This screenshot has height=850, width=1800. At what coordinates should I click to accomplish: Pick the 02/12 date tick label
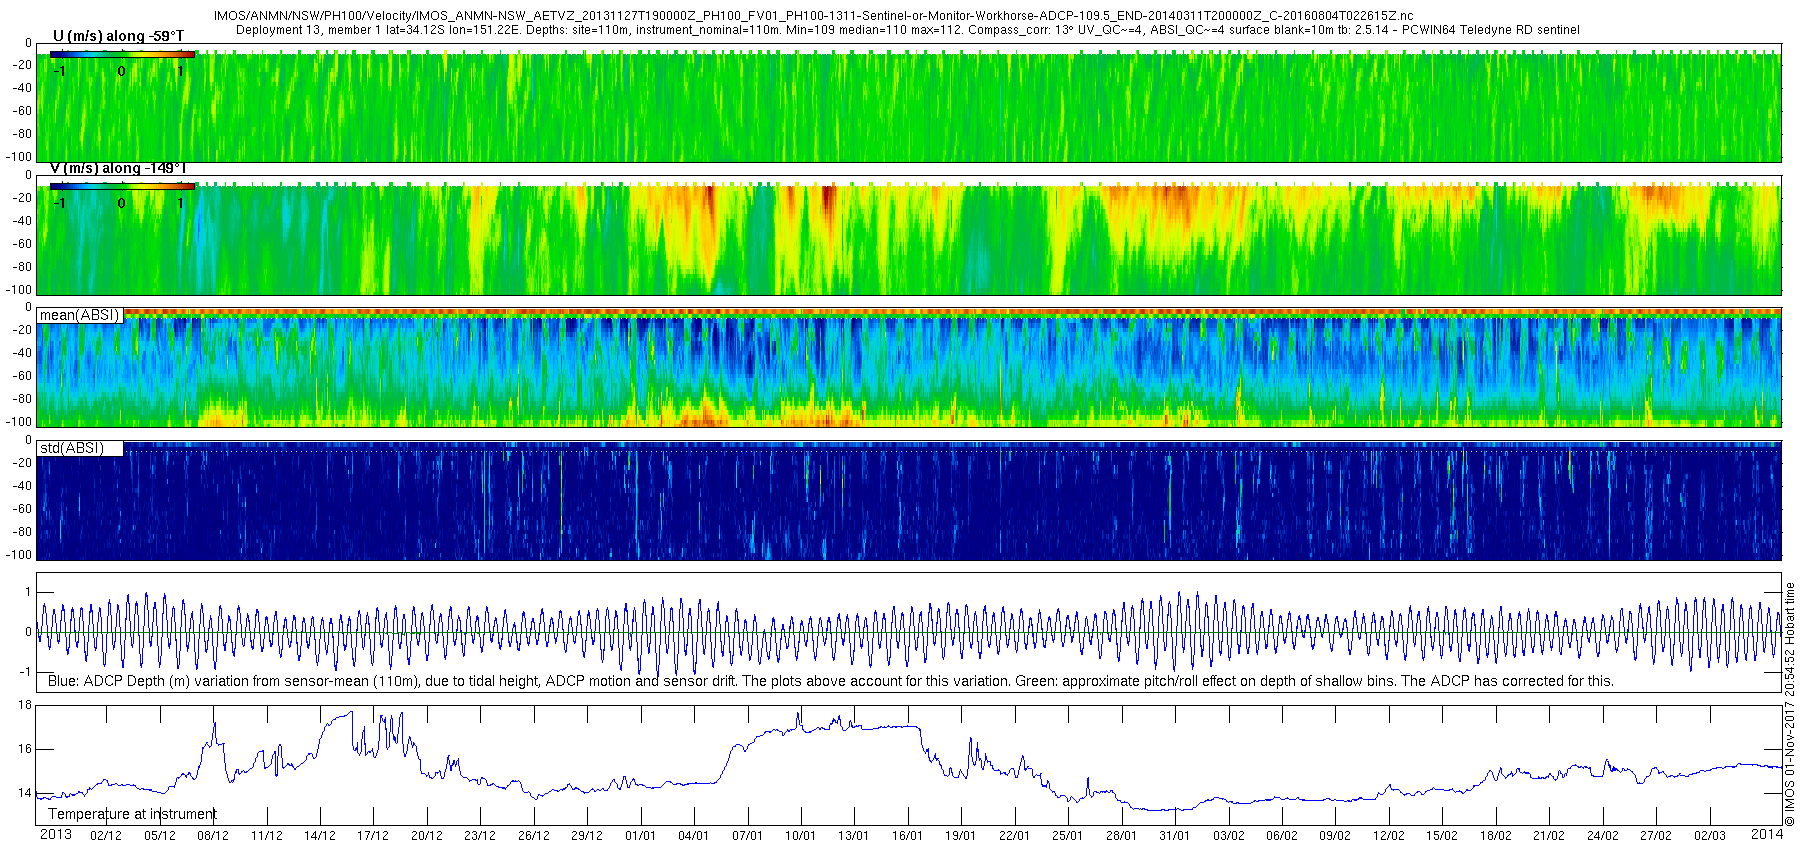[x=106, y=836]
